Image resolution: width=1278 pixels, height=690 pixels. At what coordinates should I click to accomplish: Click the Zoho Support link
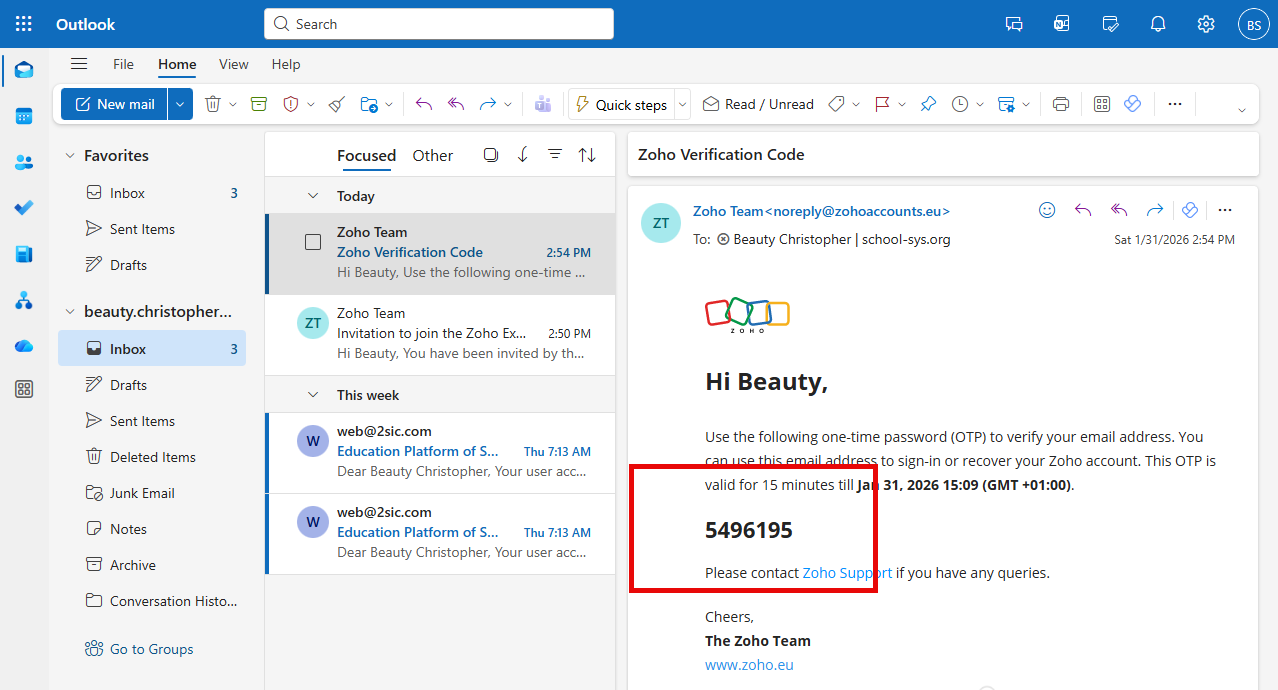click(846, 573)
